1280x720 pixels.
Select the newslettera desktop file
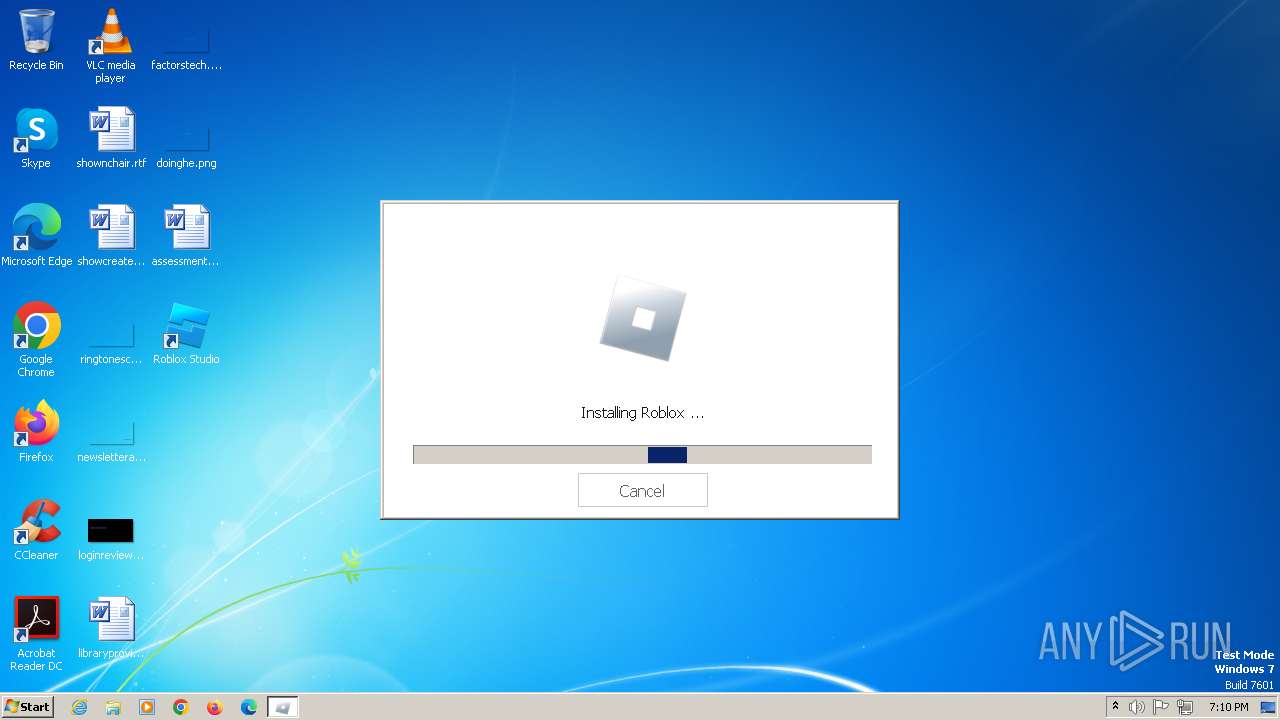pos(111,440)
